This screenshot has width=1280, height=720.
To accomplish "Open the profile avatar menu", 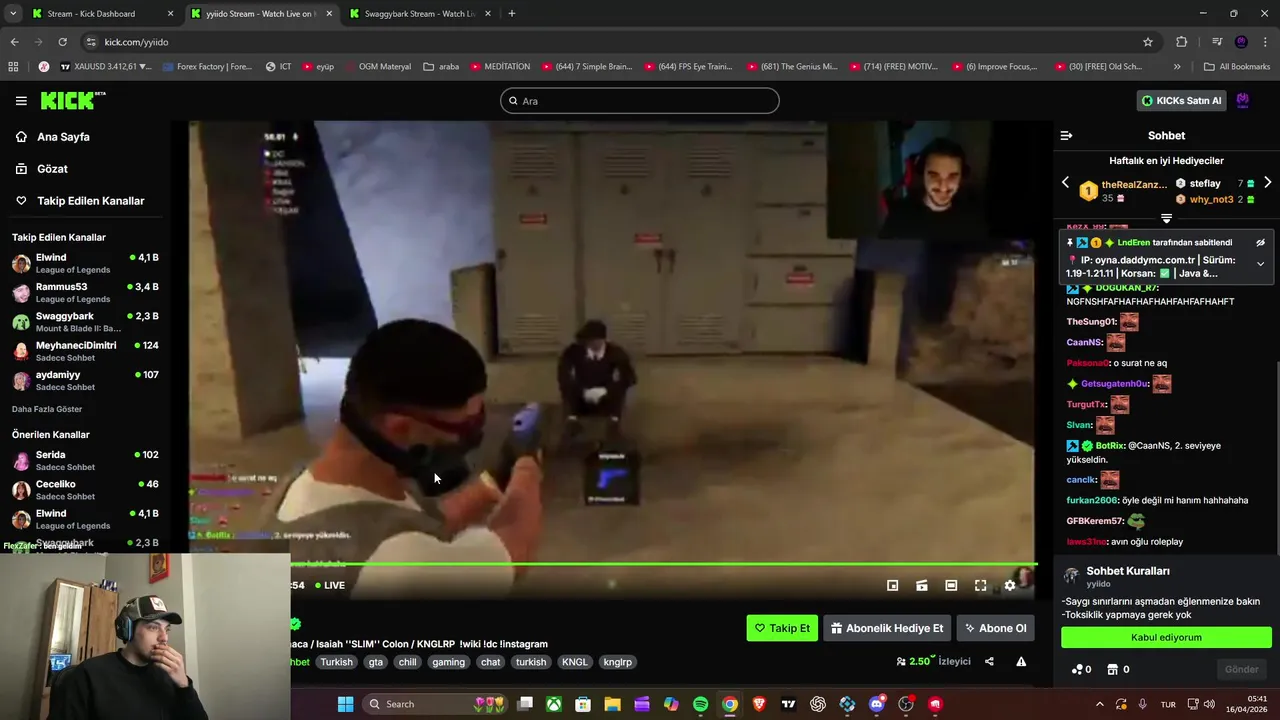I will 1243,100.
